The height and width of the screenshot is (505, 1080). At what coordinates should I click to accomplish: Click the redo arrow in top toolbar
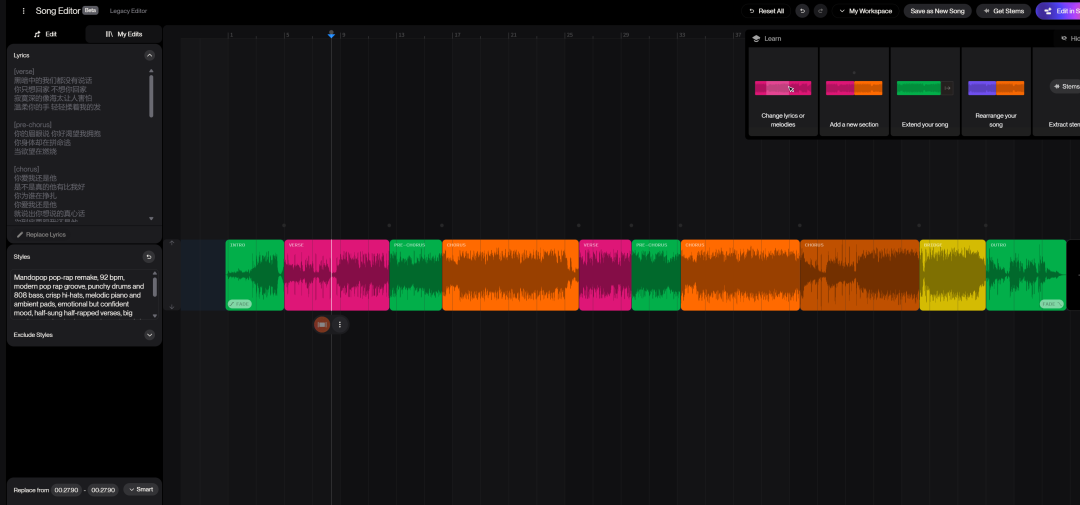click(821, 11)
